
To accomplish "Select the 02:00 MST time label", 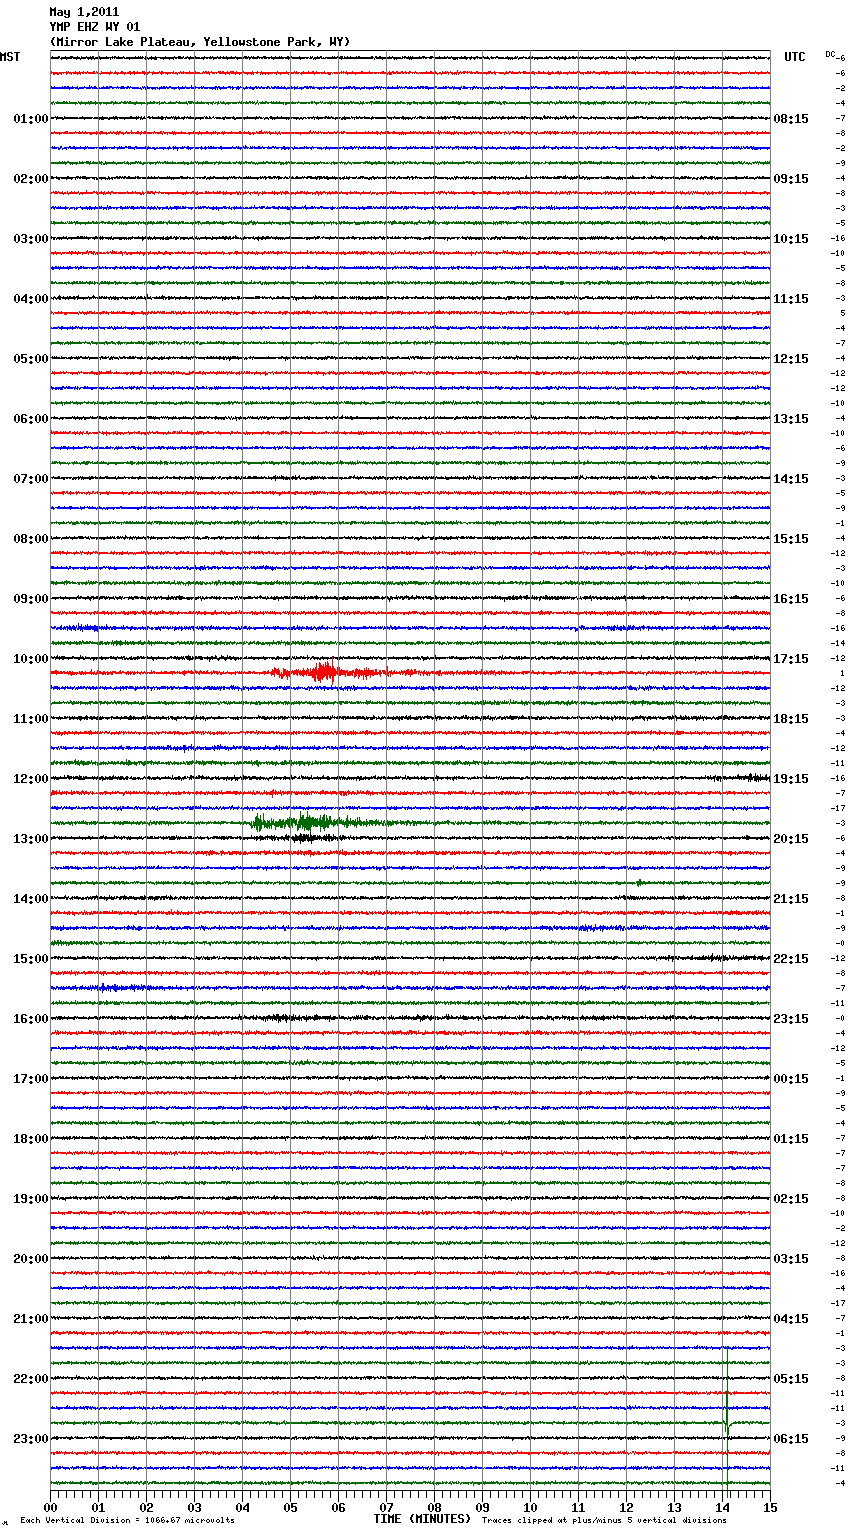I will tap(30, 179).
